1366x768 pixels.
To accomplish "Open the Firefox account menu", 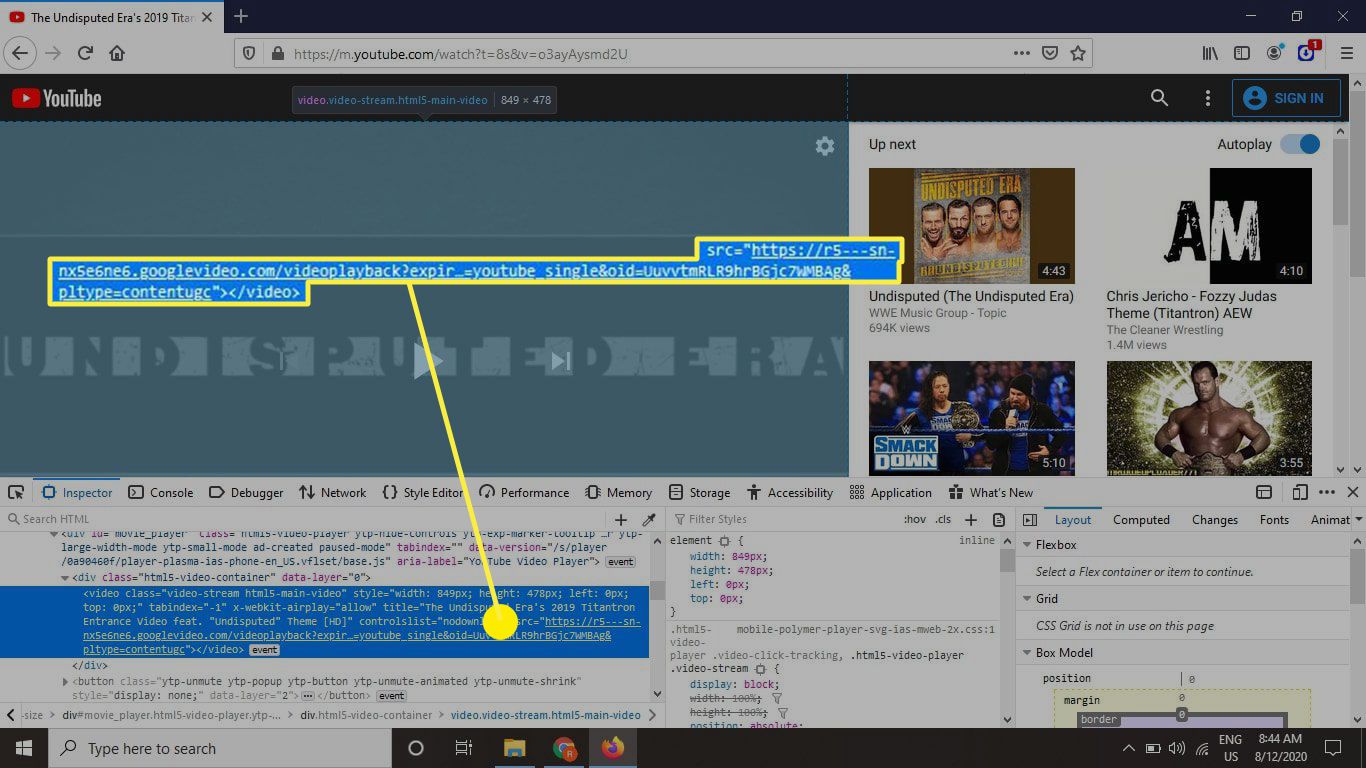I will click(x=1274, y=53).
